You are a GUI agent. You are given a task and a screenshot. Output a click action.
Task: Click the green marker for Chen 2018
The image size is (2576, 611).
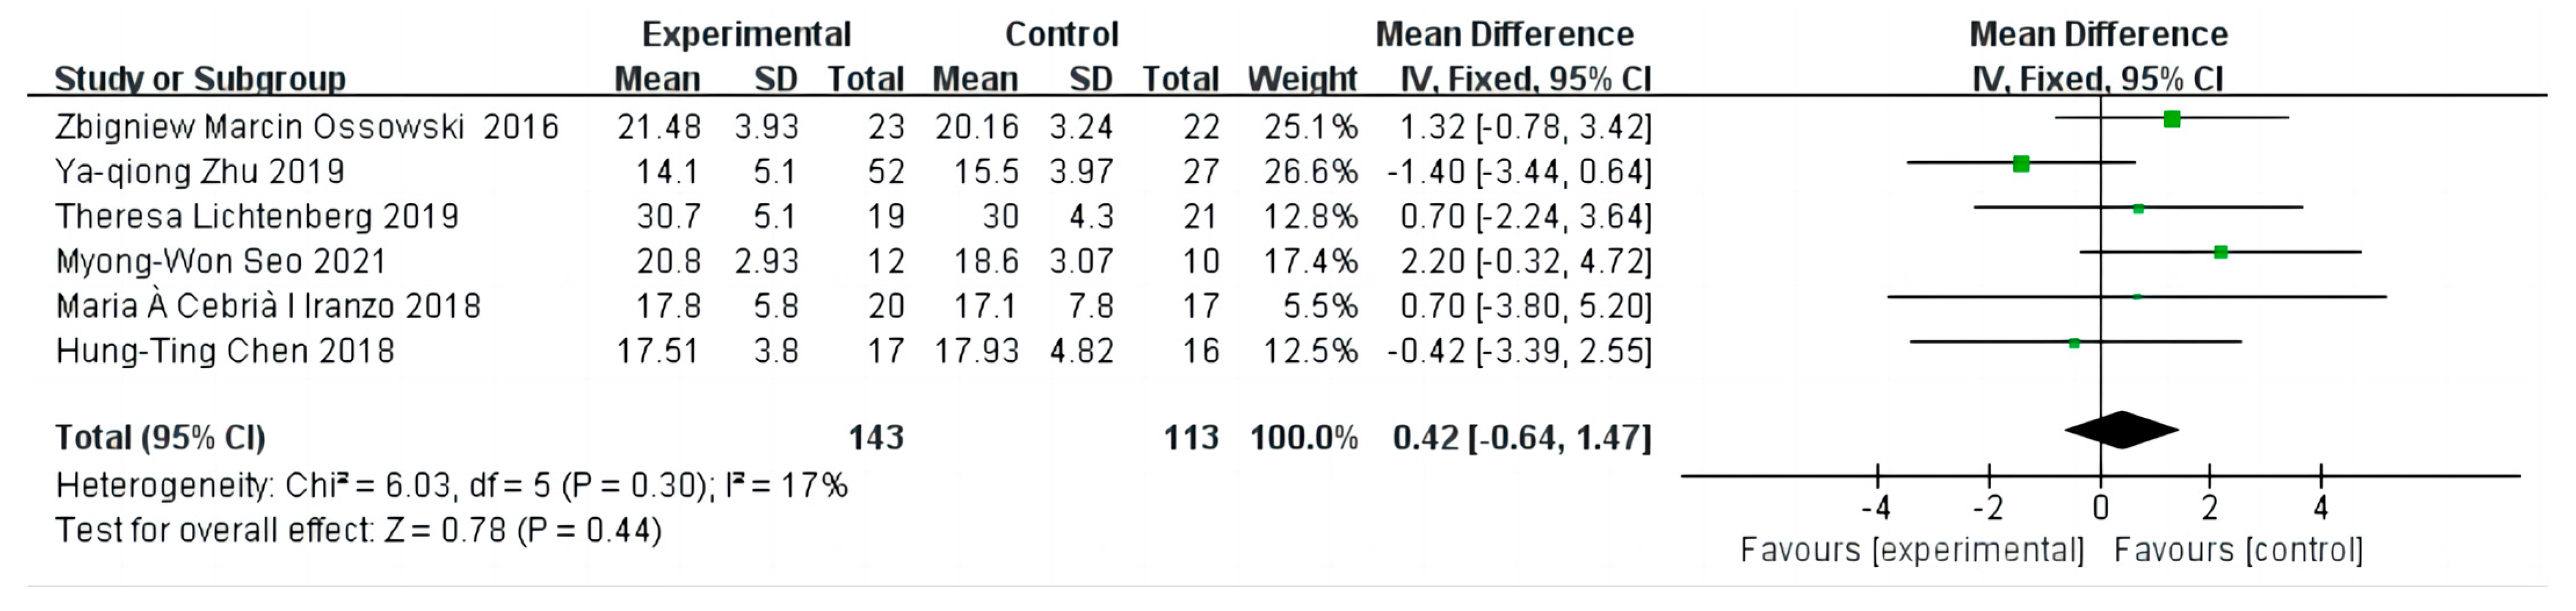click(2074, 343)
